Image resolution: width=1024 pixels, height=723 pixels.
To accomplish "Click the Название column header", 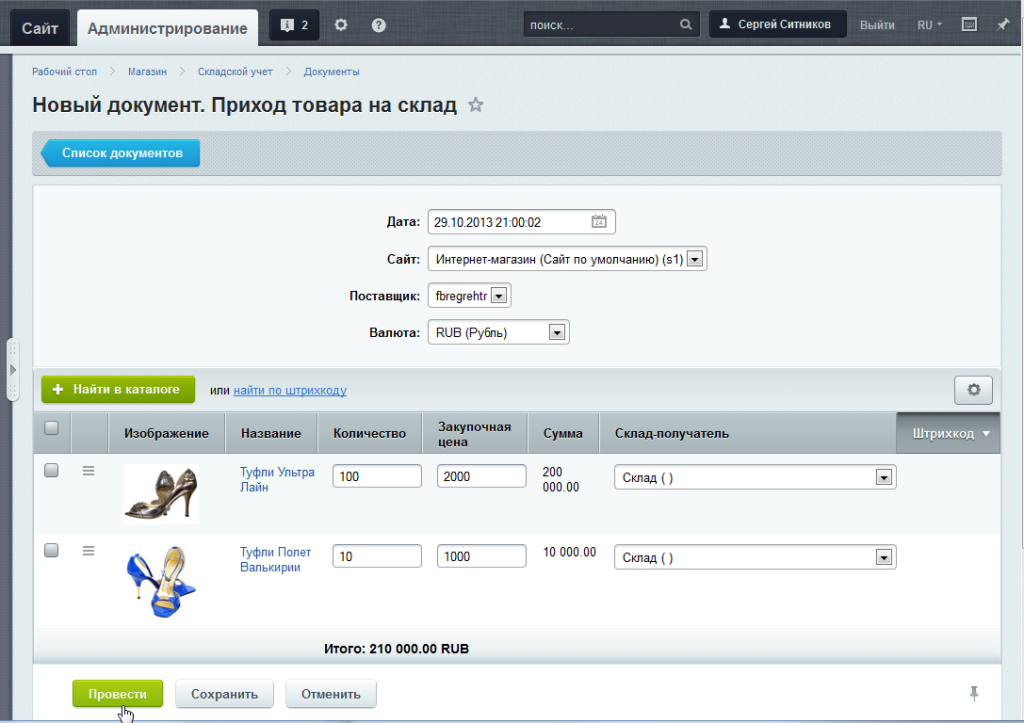I will click(x=271, y=433).
